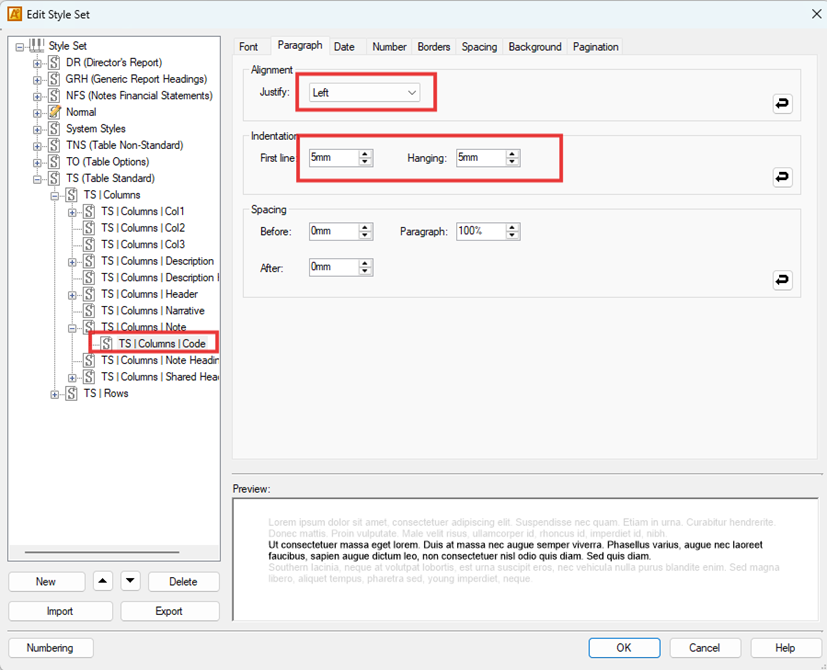Expand the NFS (Notes Financial Statements) node
This screenshot has height=670, width=827.
[x=37, y=97]
